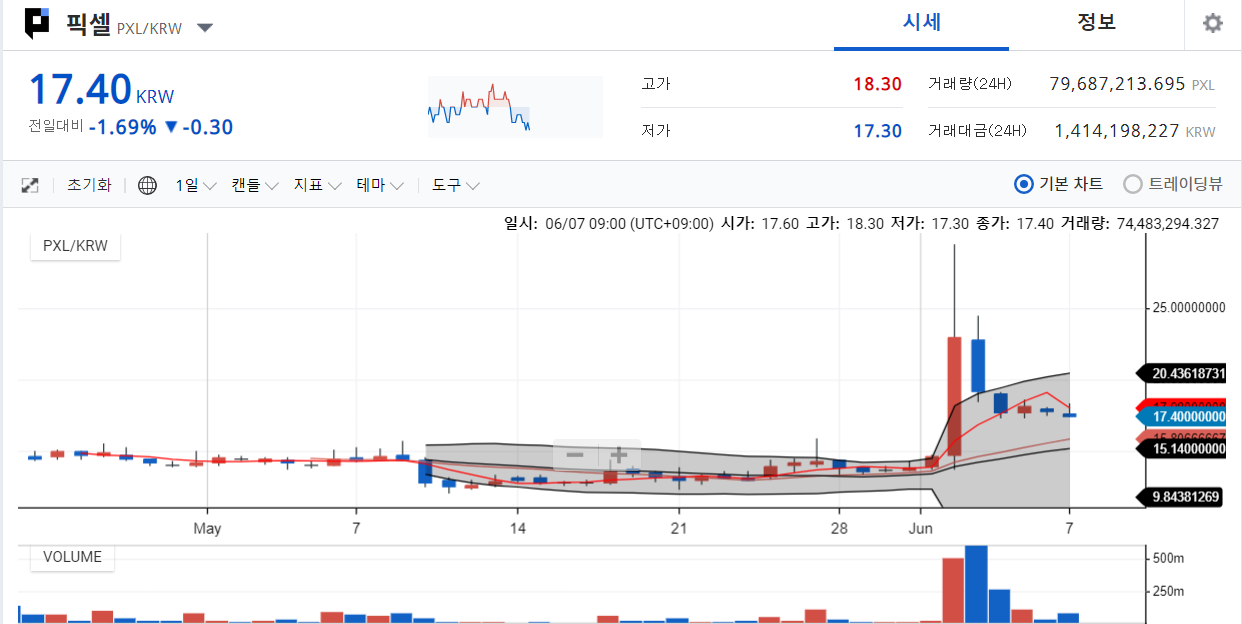This screenshot has height=624, width=1242.
Task: Click the 거래량(24H) value 79,687,213.695
Action: click(x=1117, y=84)
